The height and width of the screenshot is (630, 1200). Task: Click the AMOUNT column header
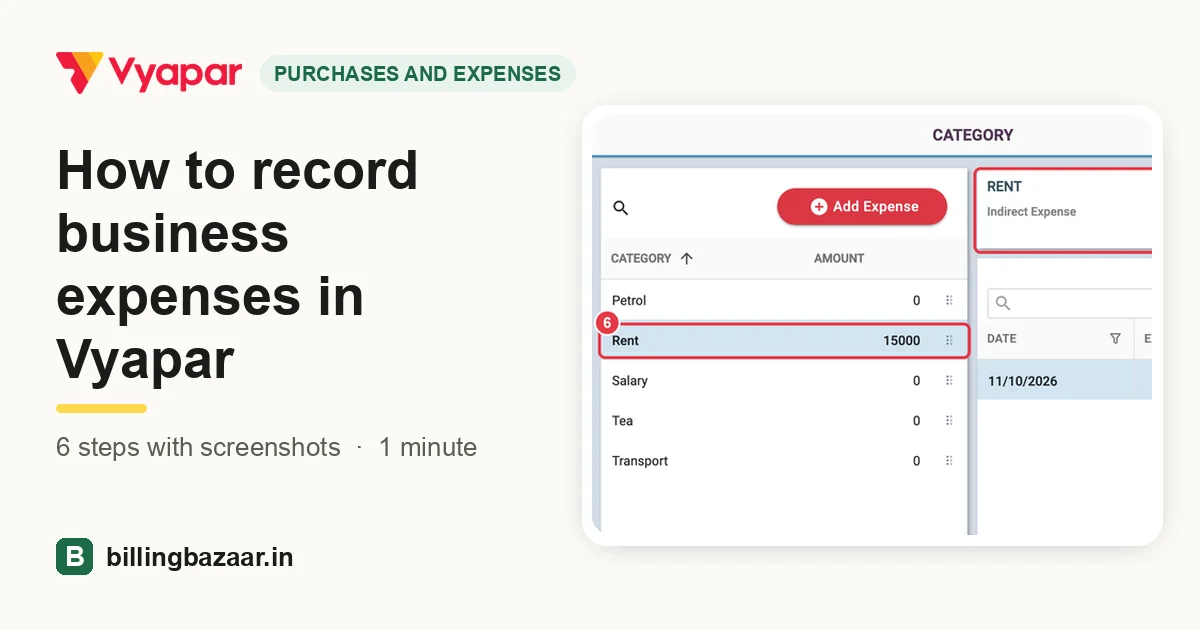point(839,258)
